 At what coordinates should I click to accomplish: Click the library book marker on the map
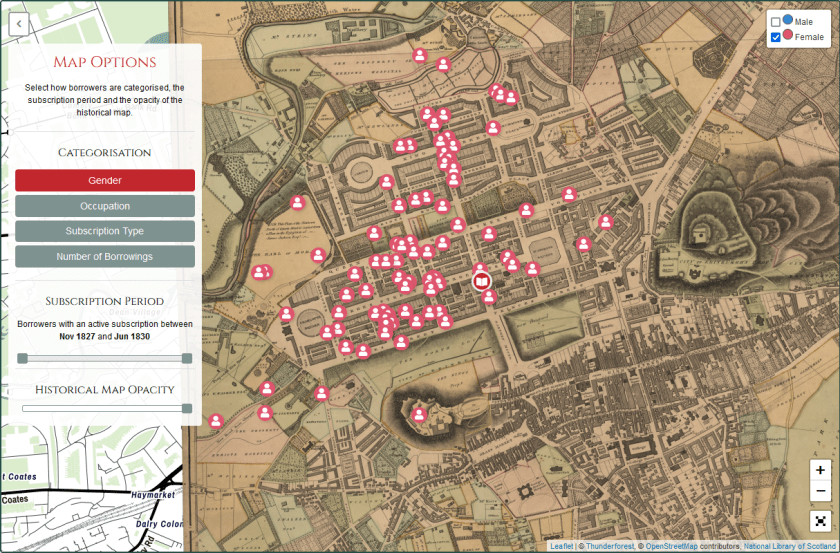(x=482, y=281)
